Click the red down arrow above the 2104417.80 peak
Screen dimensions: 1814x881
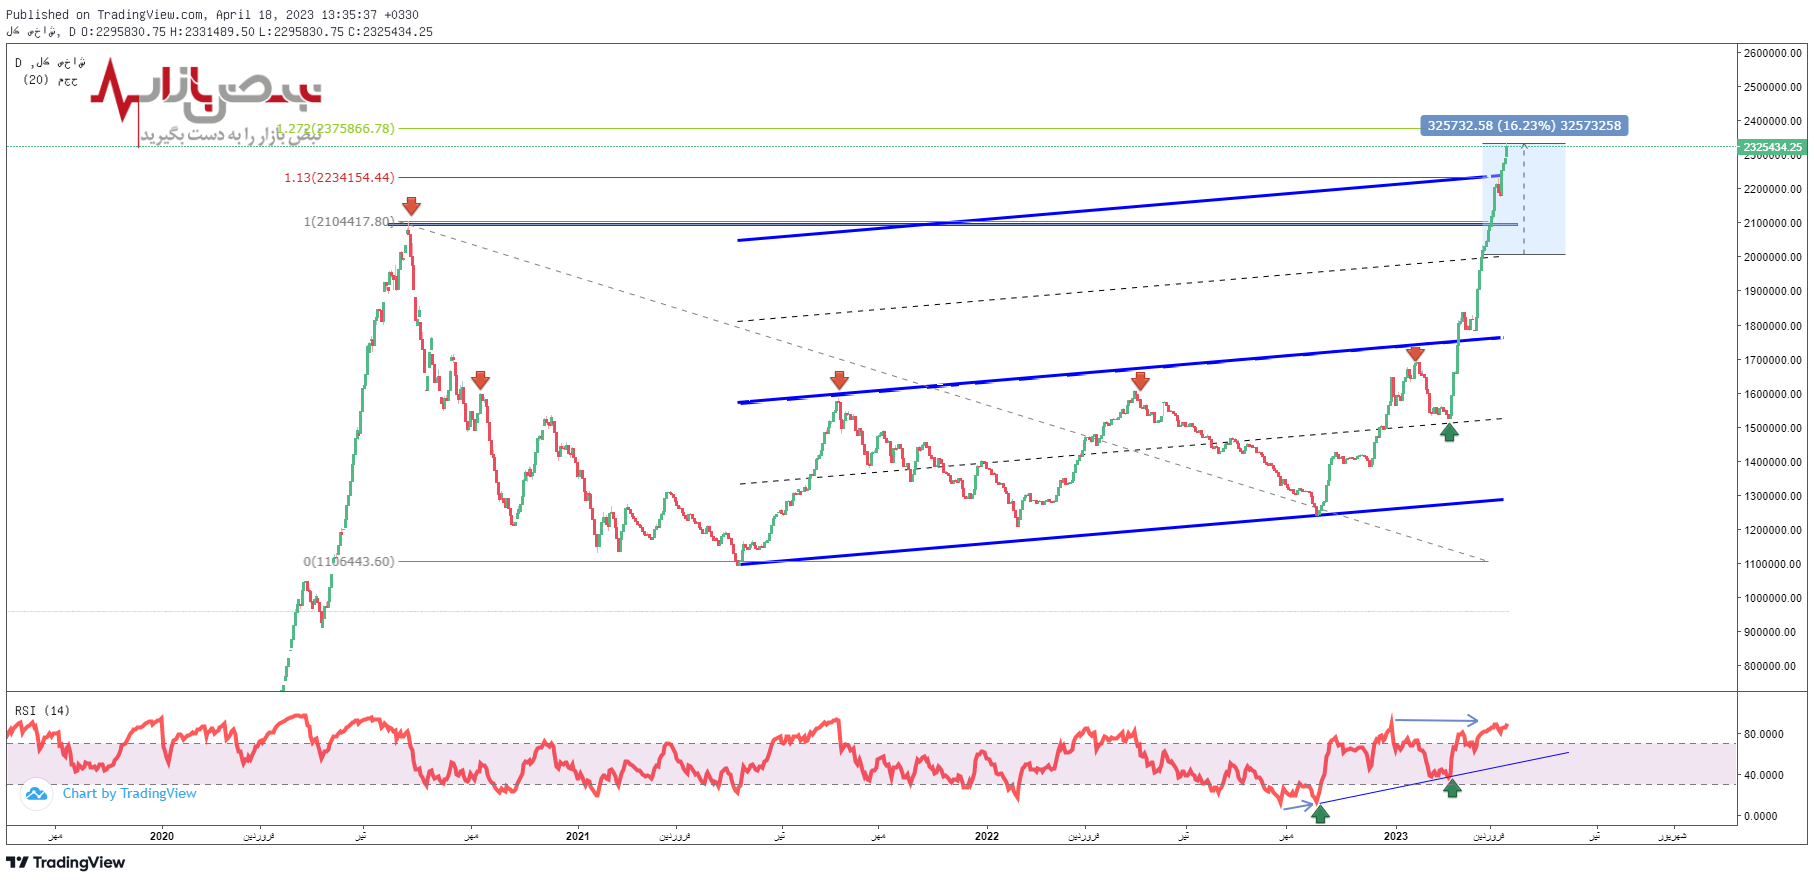point(411,206)
